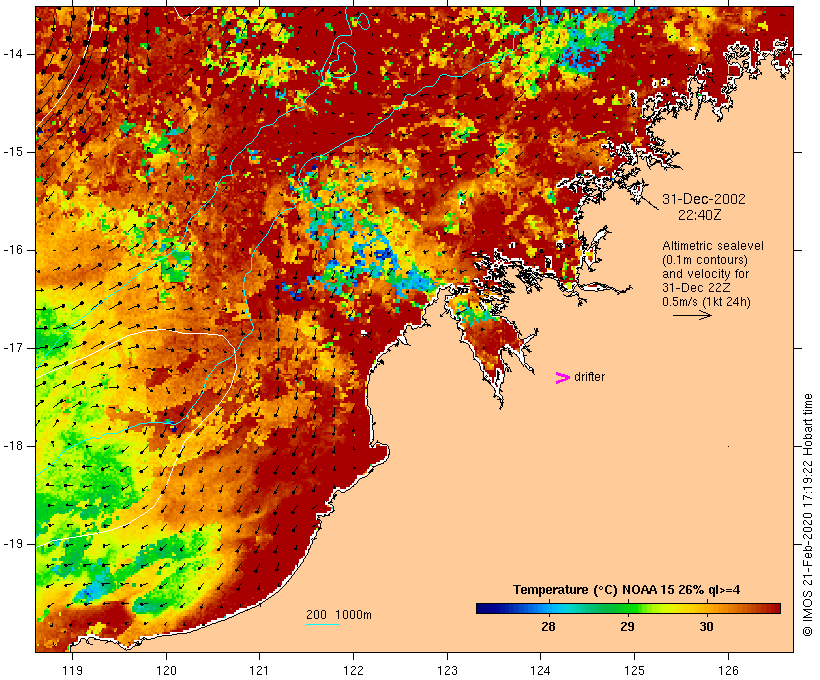820x680 pixels.
Task: Click the IMOS copyright timestamp text
Action: pos(807,515)
